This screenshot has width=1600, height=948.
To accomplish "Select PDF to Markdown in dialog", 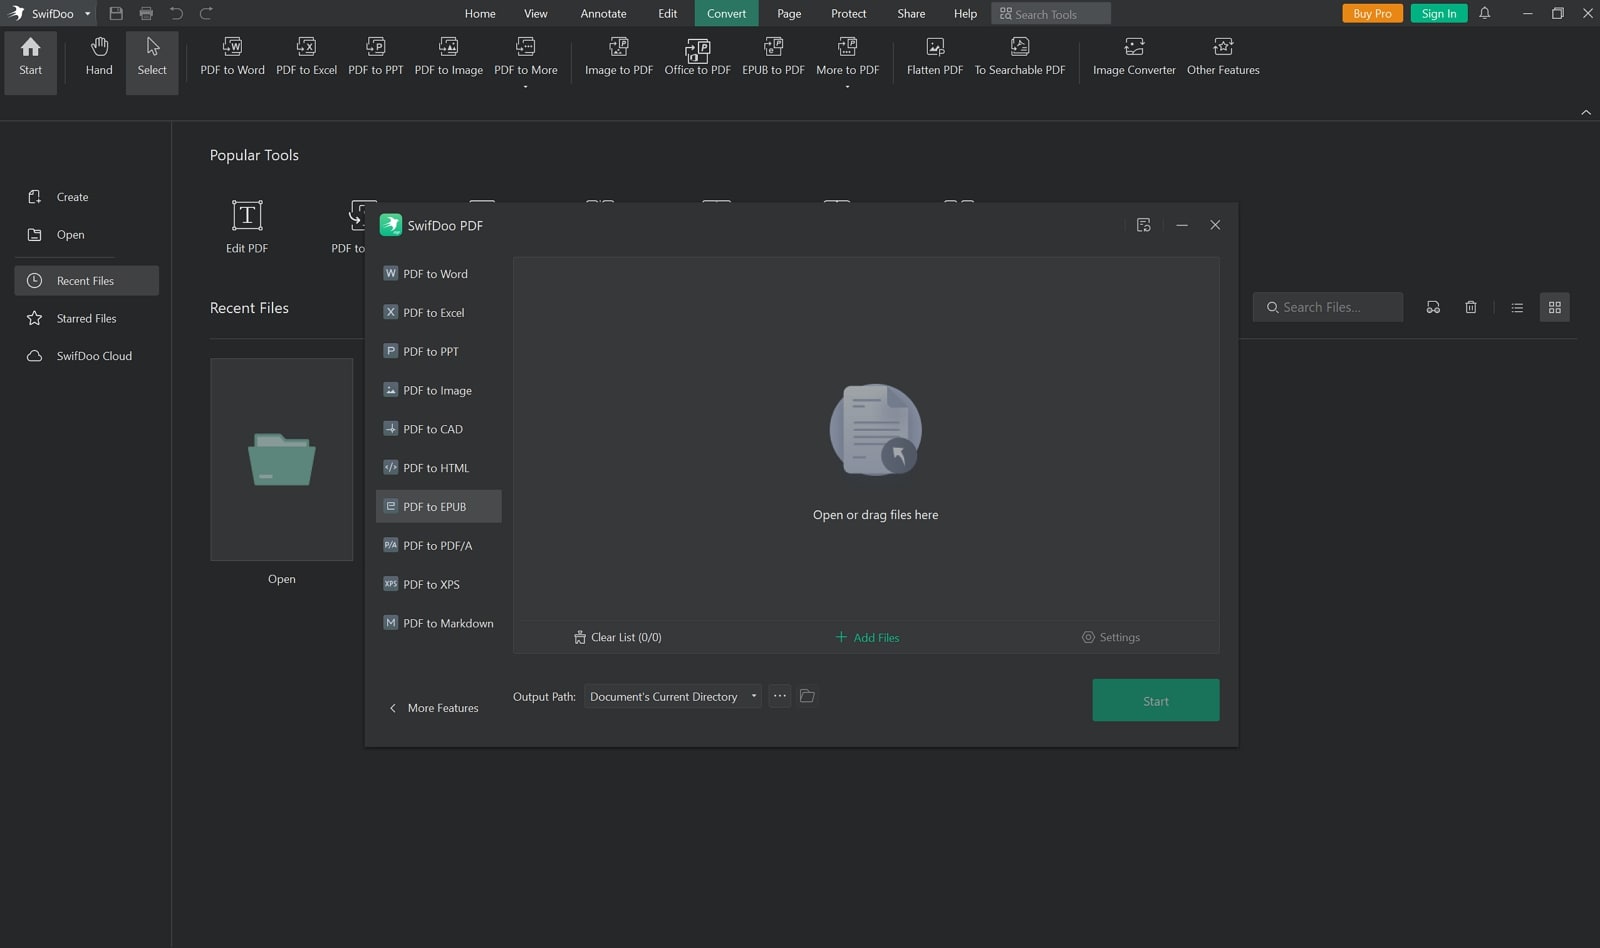I will pos(438,623).
